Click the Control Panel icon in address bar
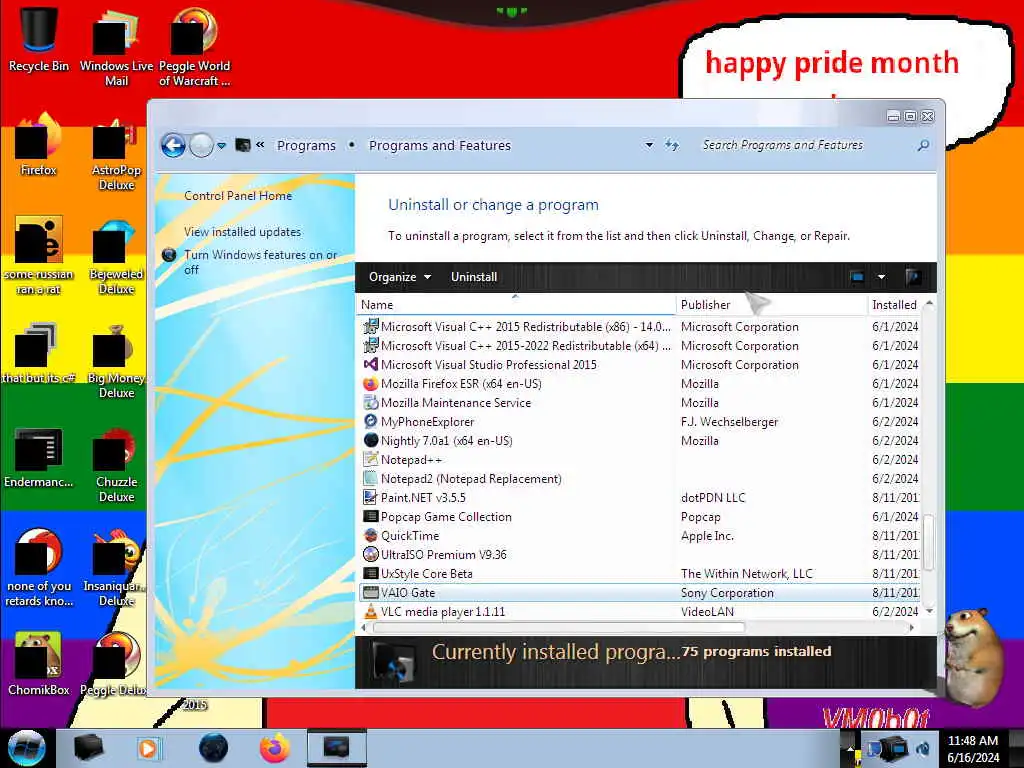Image resolution: width=1024 pixels, height=768 pixels. coord(243,145)
